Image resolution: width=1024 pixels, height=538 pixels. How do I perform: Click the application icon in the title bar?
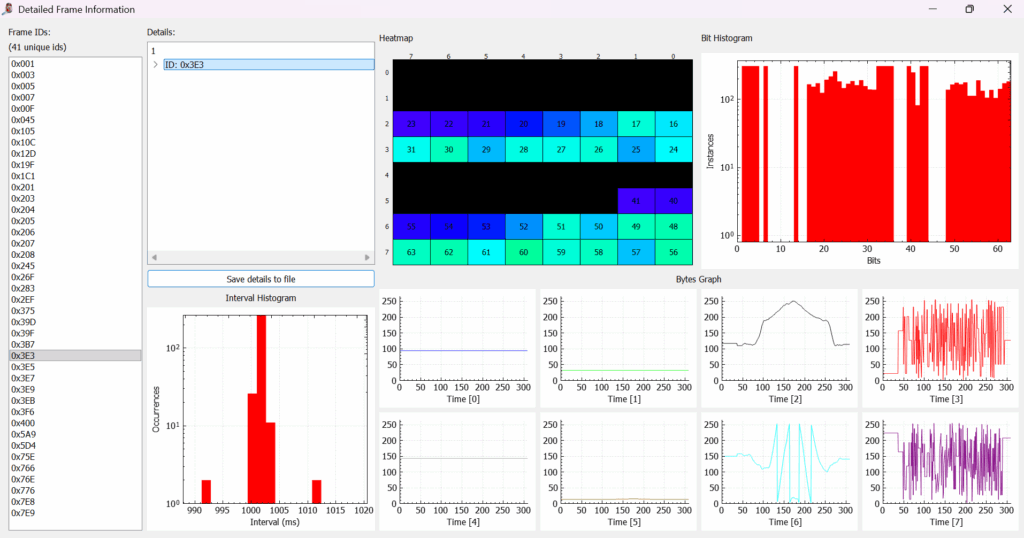pos(9,9)
